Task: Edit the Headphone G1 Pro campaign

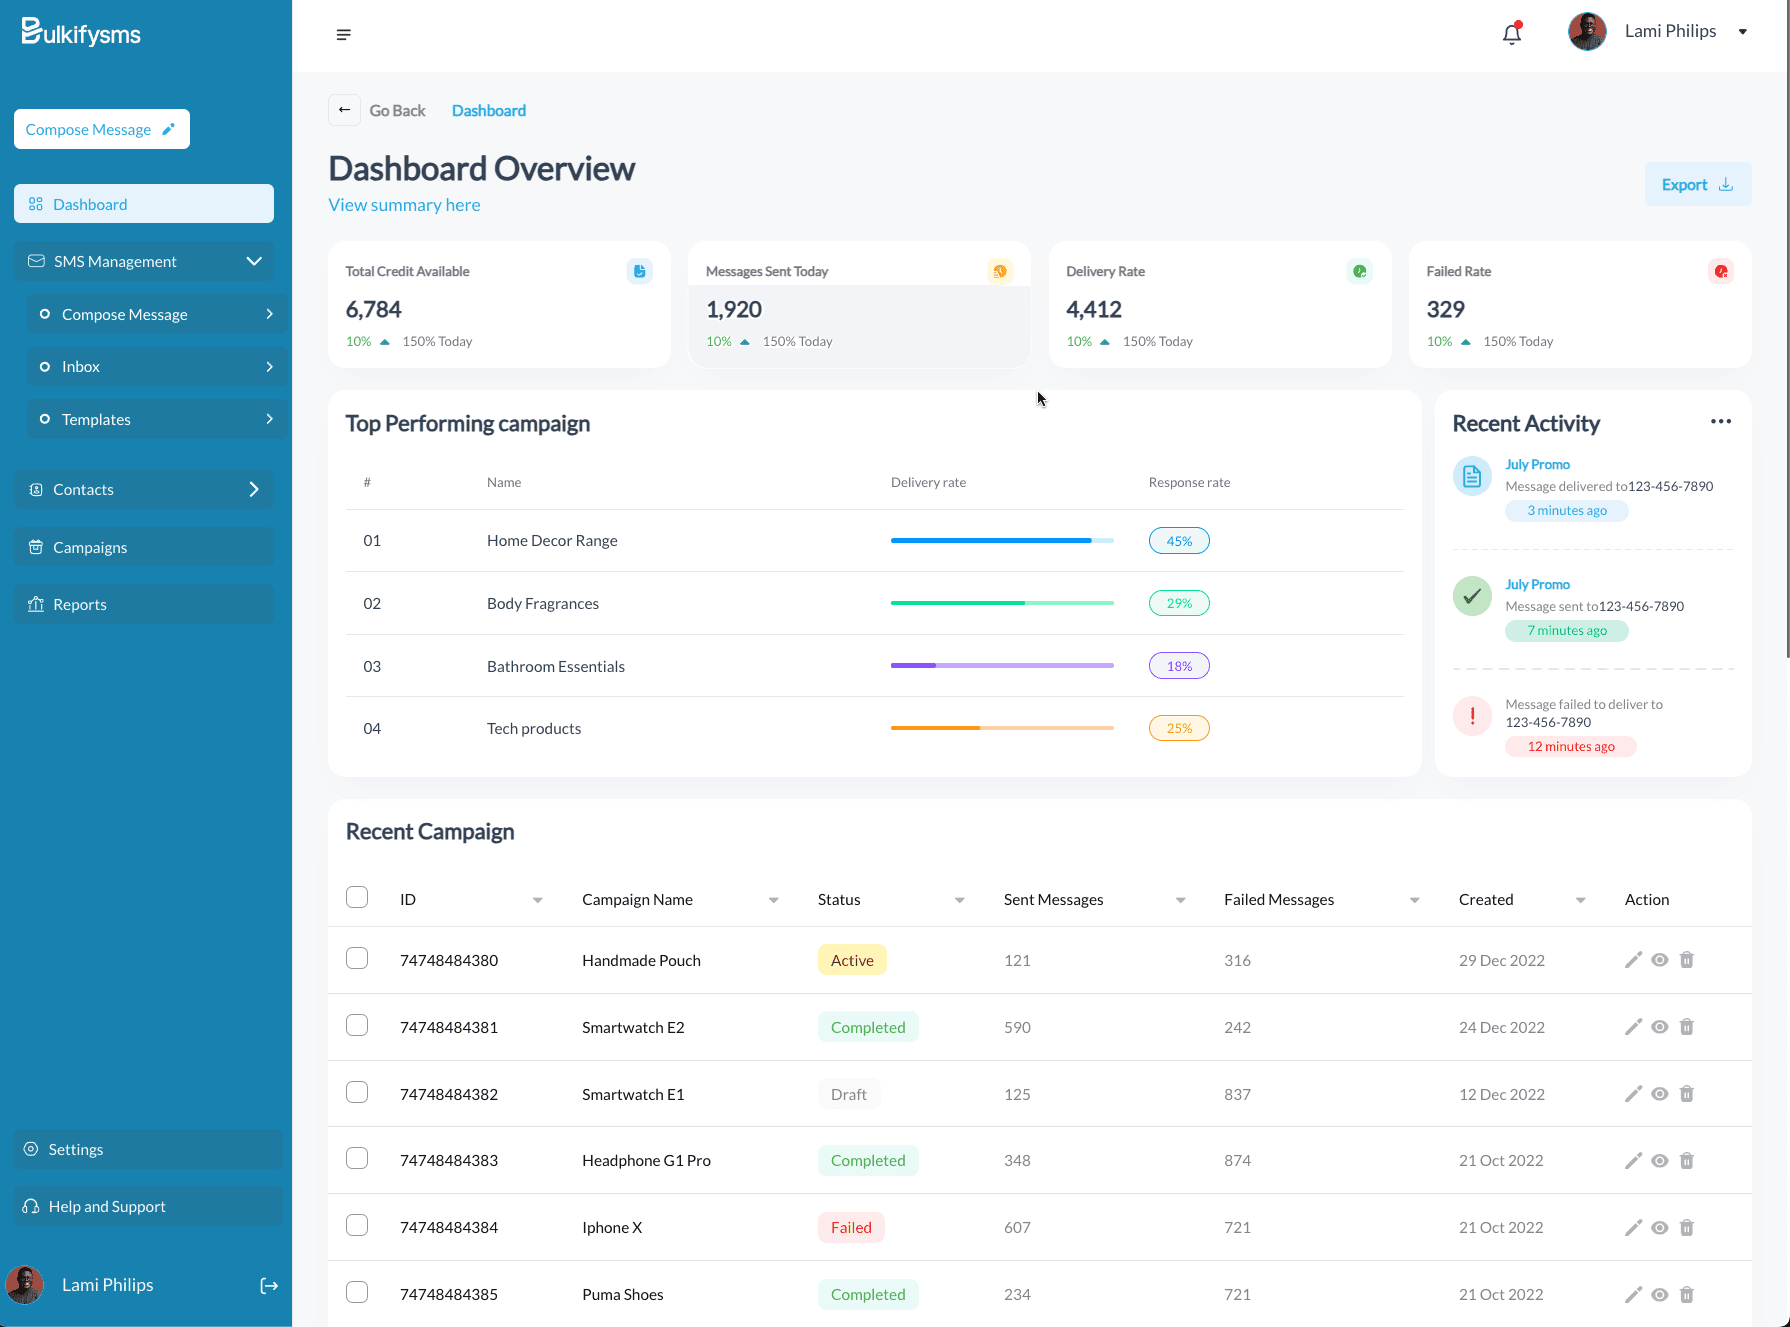Action: click(1633, 1161)
